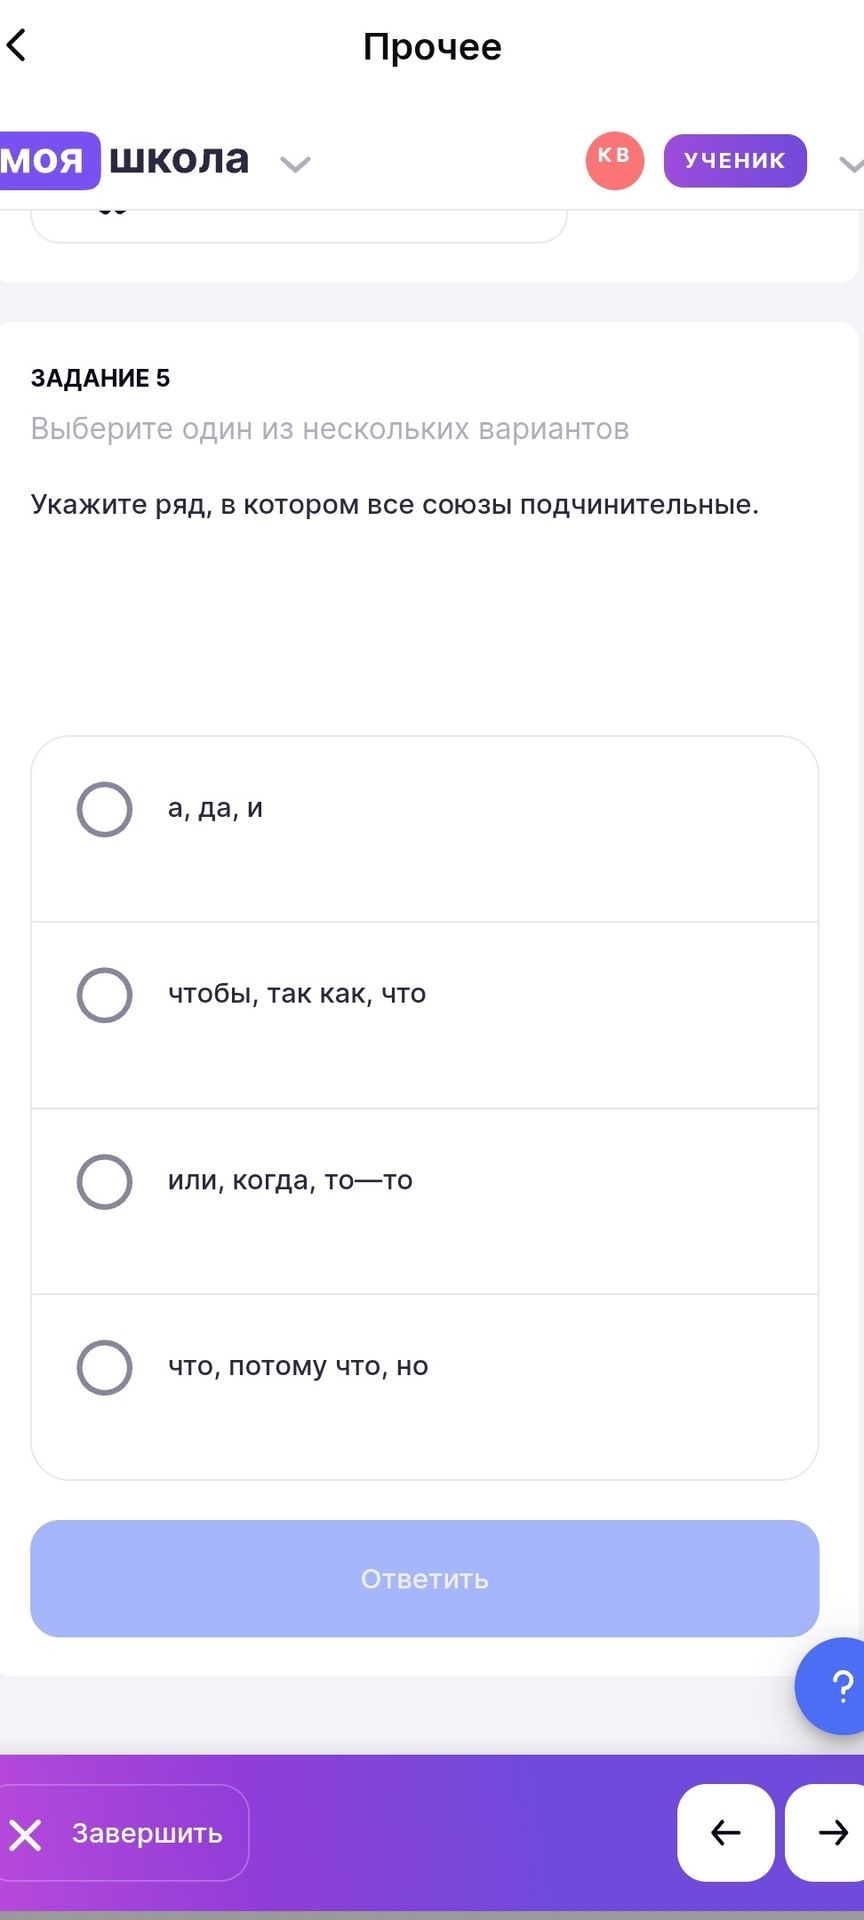Click the 'а, да, и' answer text
Image resolution: width=864 pixels, height=1920 pixels.
pos(215,808)
